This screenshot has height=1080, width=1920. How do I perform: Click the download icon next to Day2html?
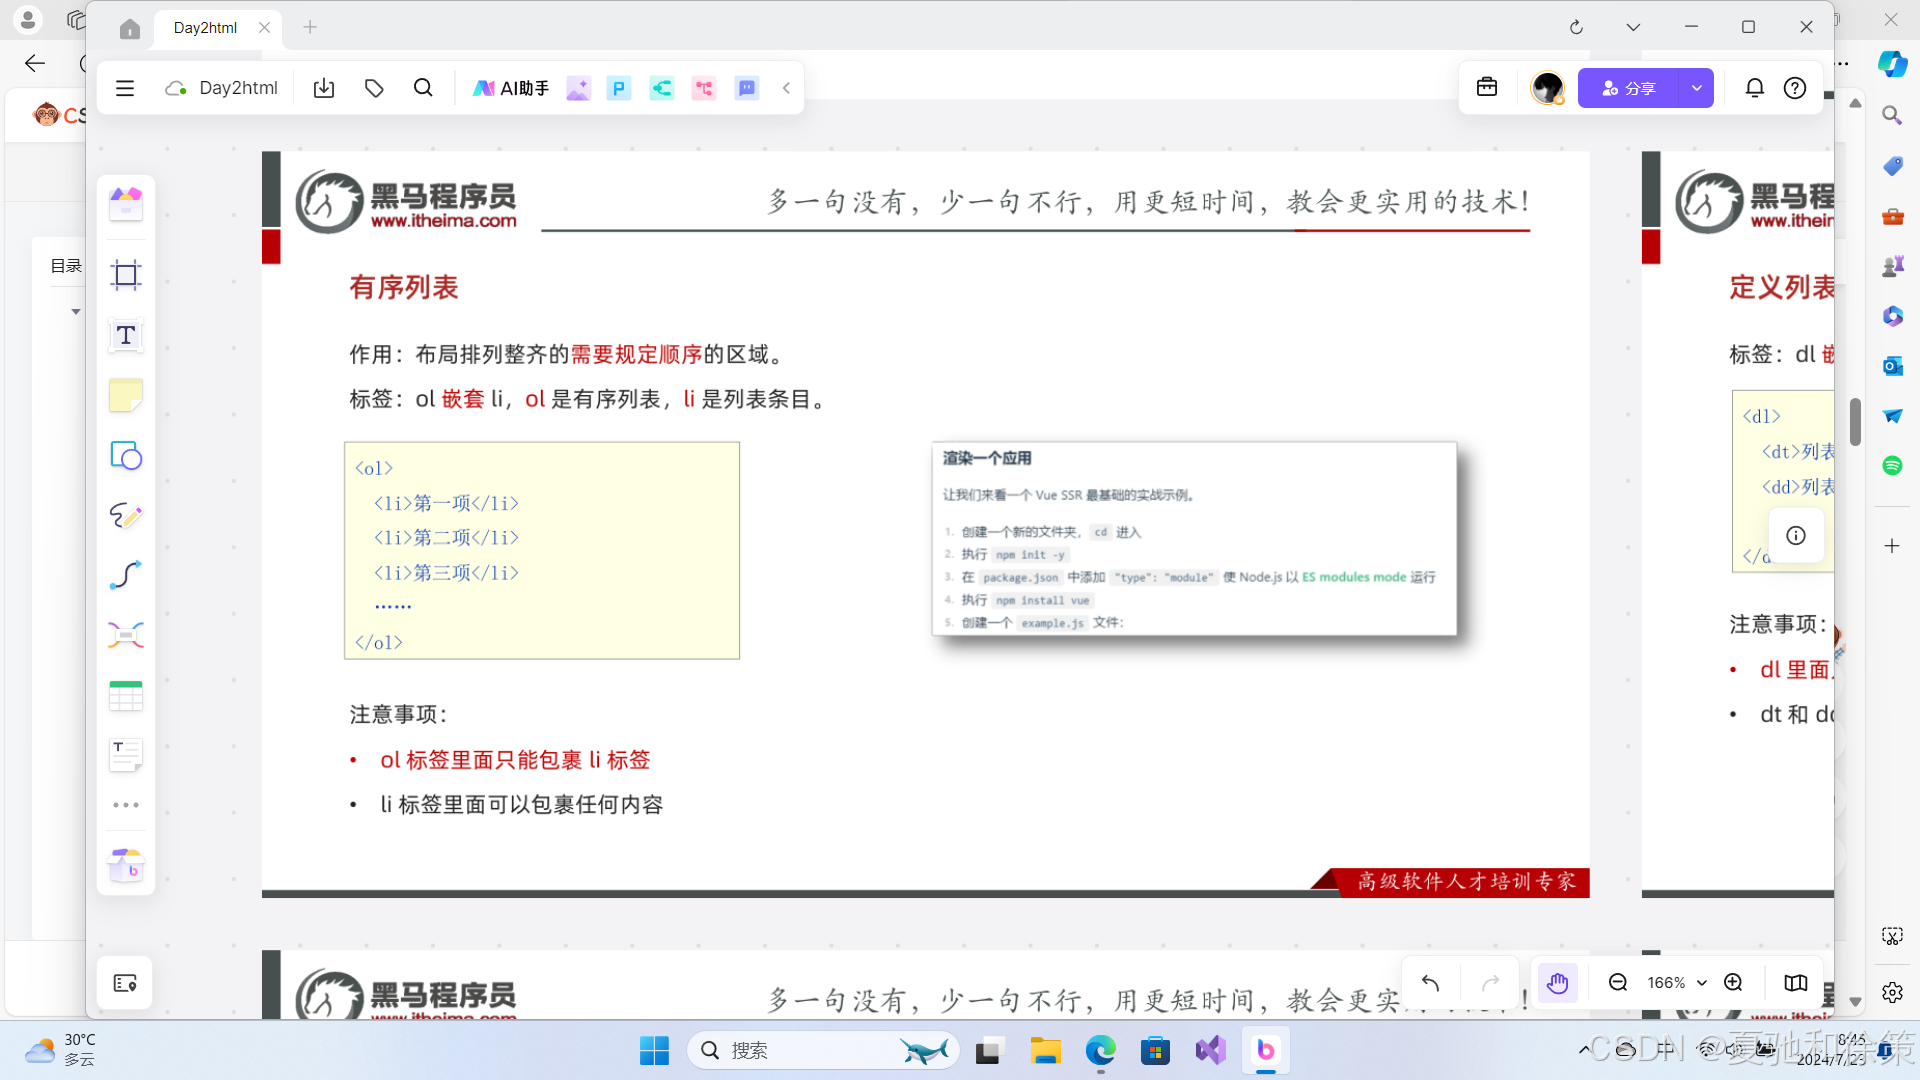(x=323, y=88)
